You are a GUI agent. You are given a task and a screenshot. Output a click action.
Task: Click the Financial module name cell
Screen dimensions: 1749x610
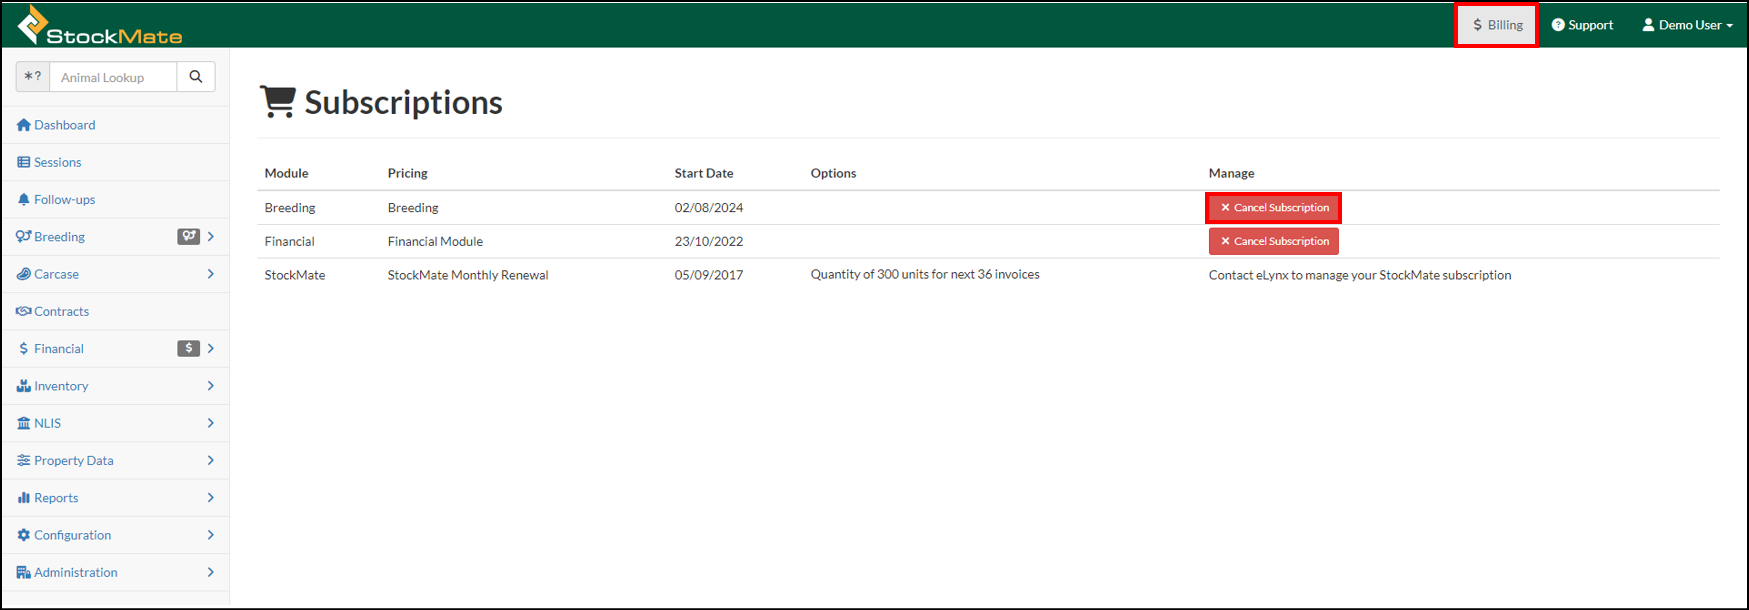click(x=289, y=241)
